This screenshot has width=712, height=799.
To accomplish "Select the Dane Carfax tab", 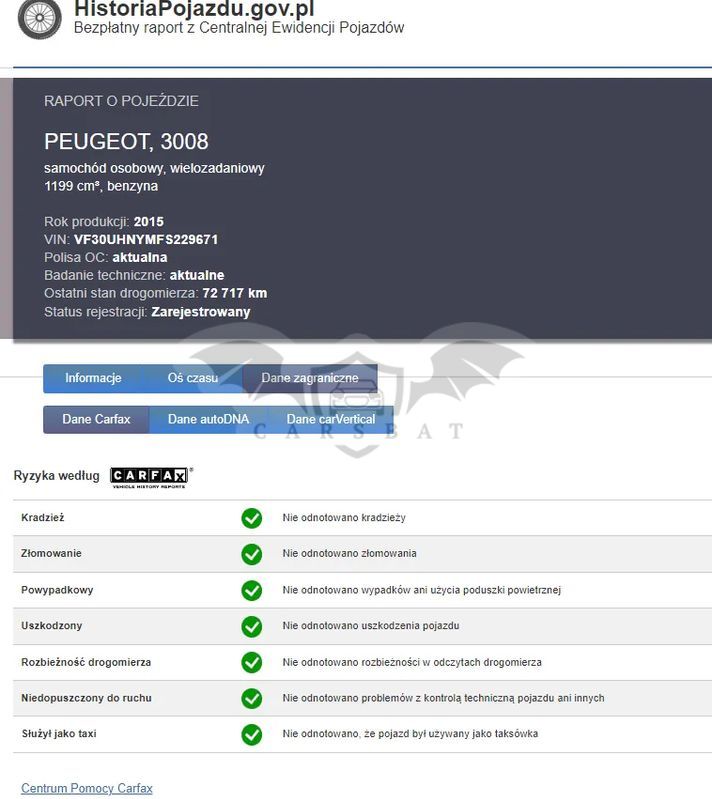I will tap(96, 419).
